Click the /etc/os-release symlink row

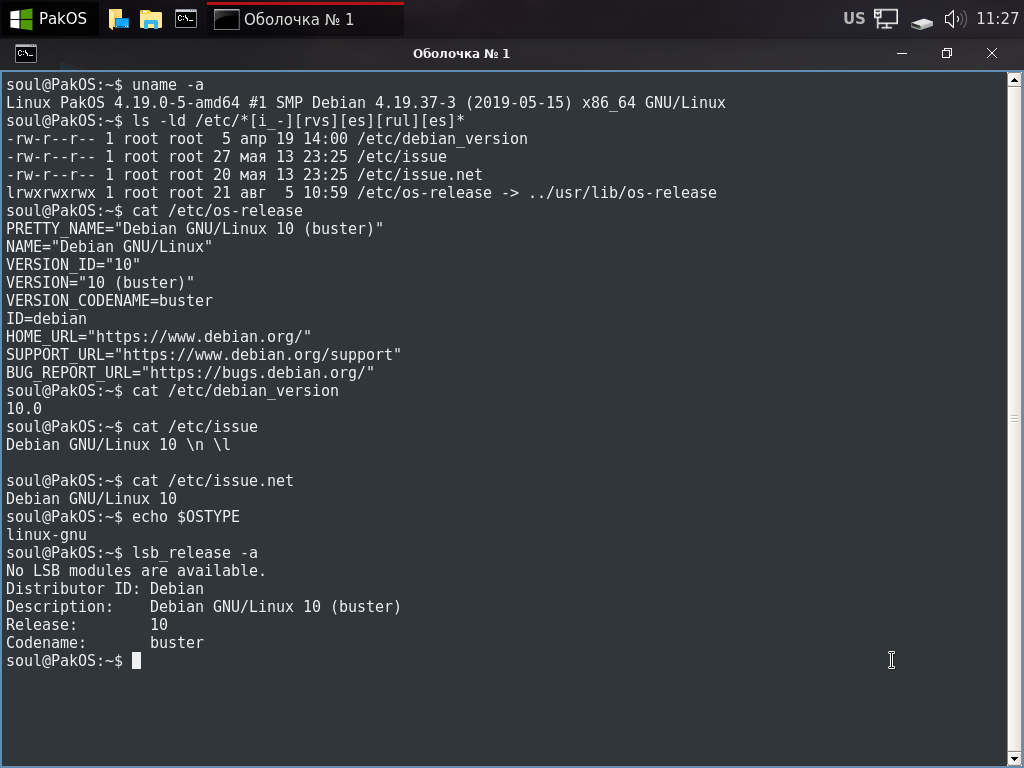361,193
